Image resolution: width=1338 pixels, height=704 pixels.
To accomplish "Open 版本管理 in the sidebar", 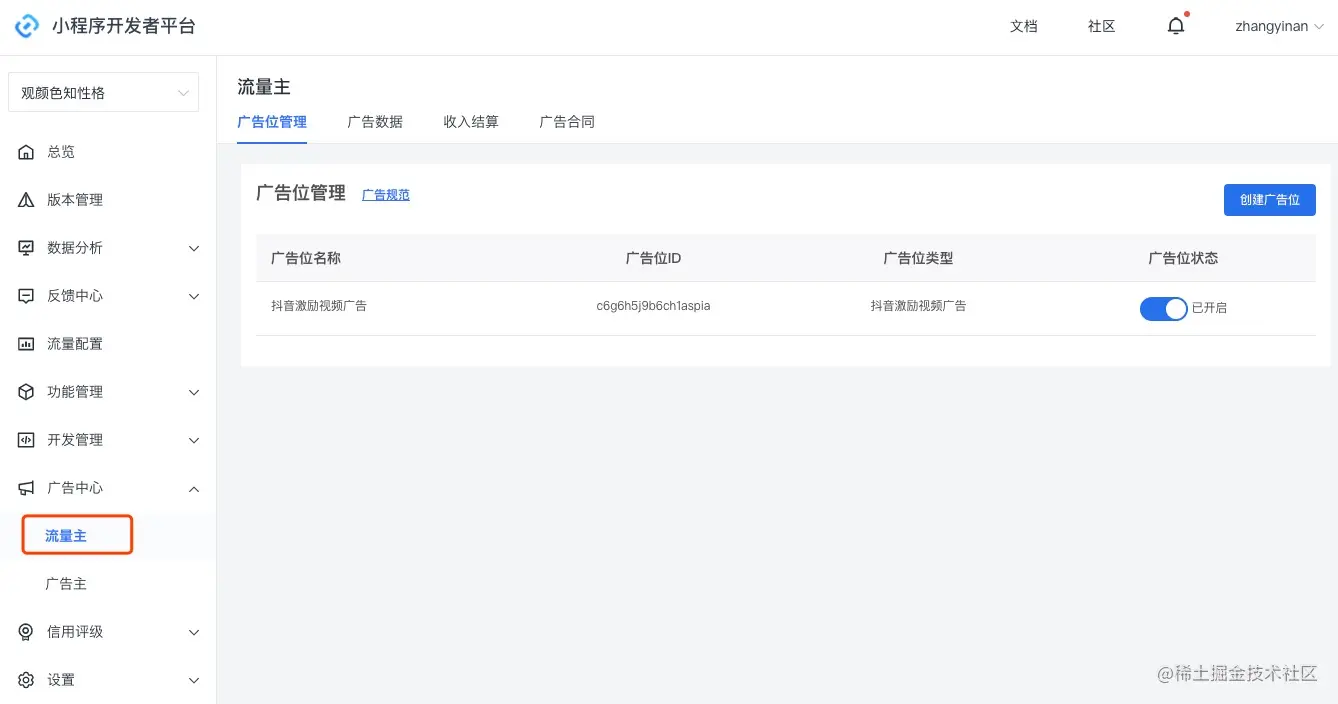I will [x=75, y=200].
